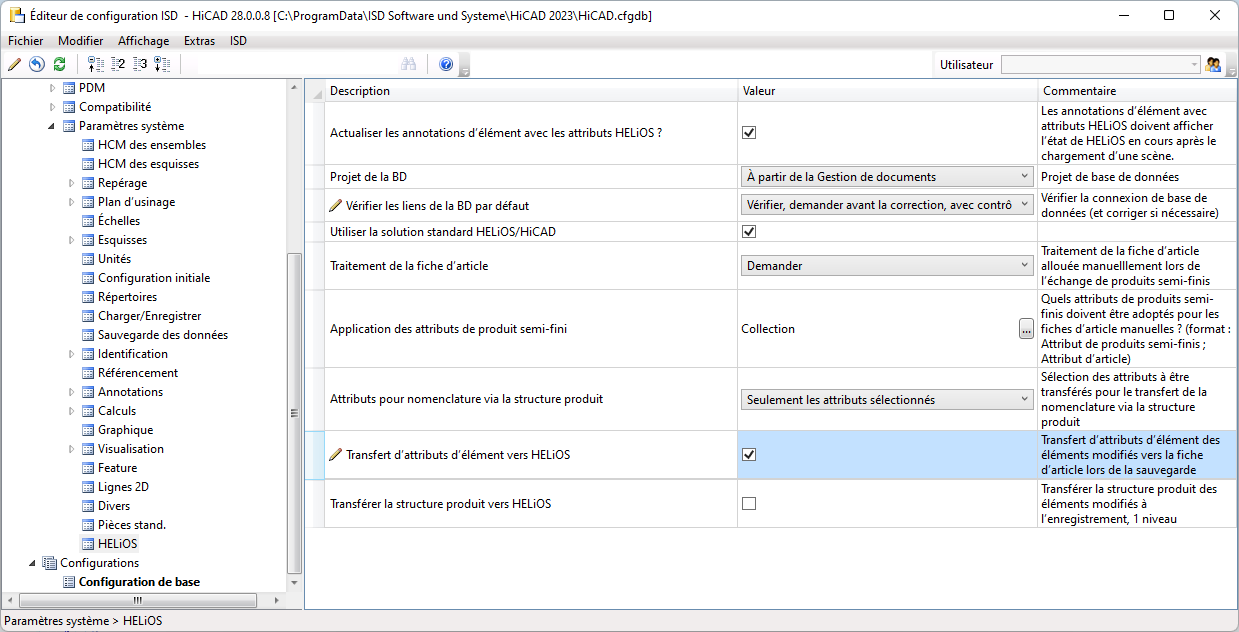This screenshot has width=1239, height=632.
Task: Open help with blue question mark icon
Action: tap(446, 64)
